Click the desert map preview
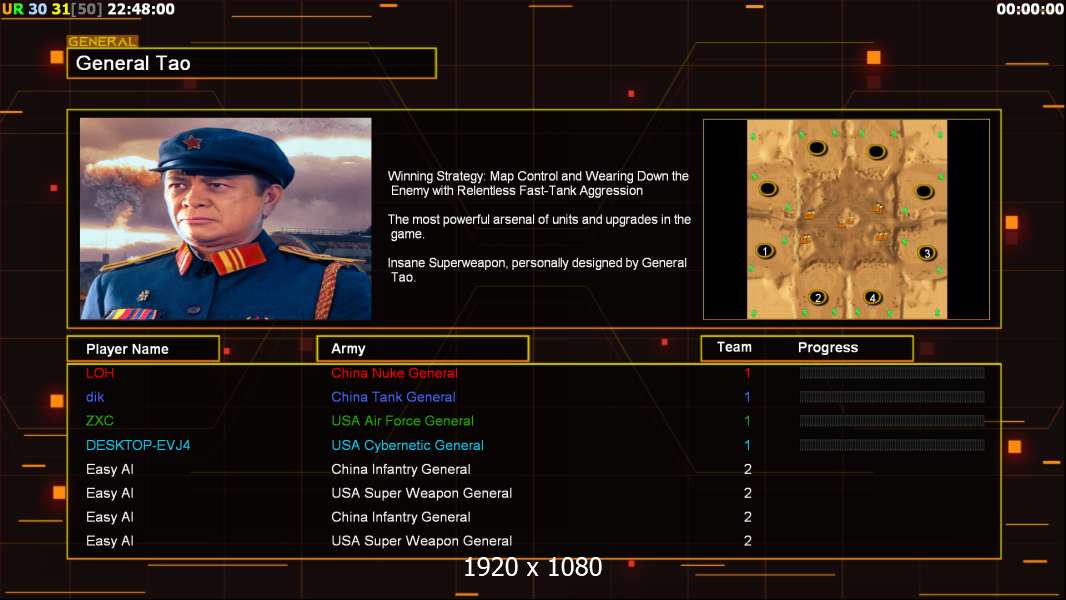The height and width of the screenshot is (600, 1066). click(x=846, y=219)
